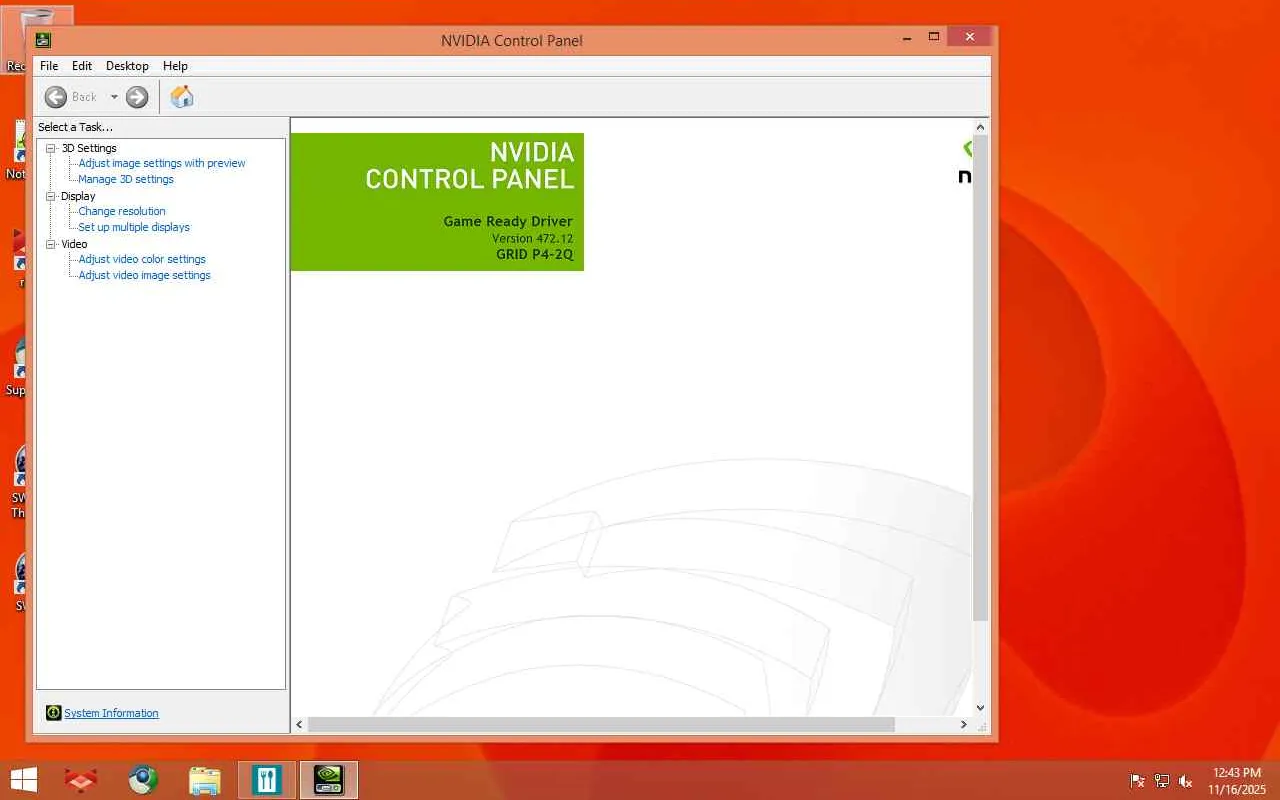1280x800 pixels.
Task: Open the File menu
Action: coord(49,66)
